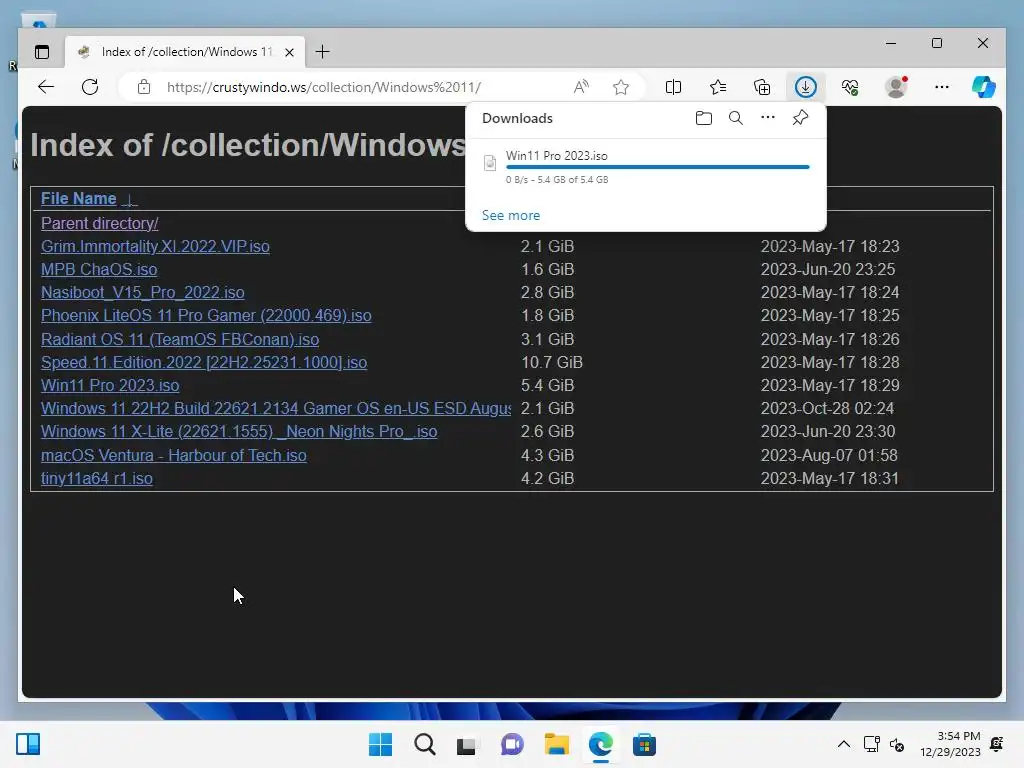The width and height of the screenshot is (1024, 768).
Task: Click Win11 Pro 2023.iso link in listing
Action: click(110, 385)
